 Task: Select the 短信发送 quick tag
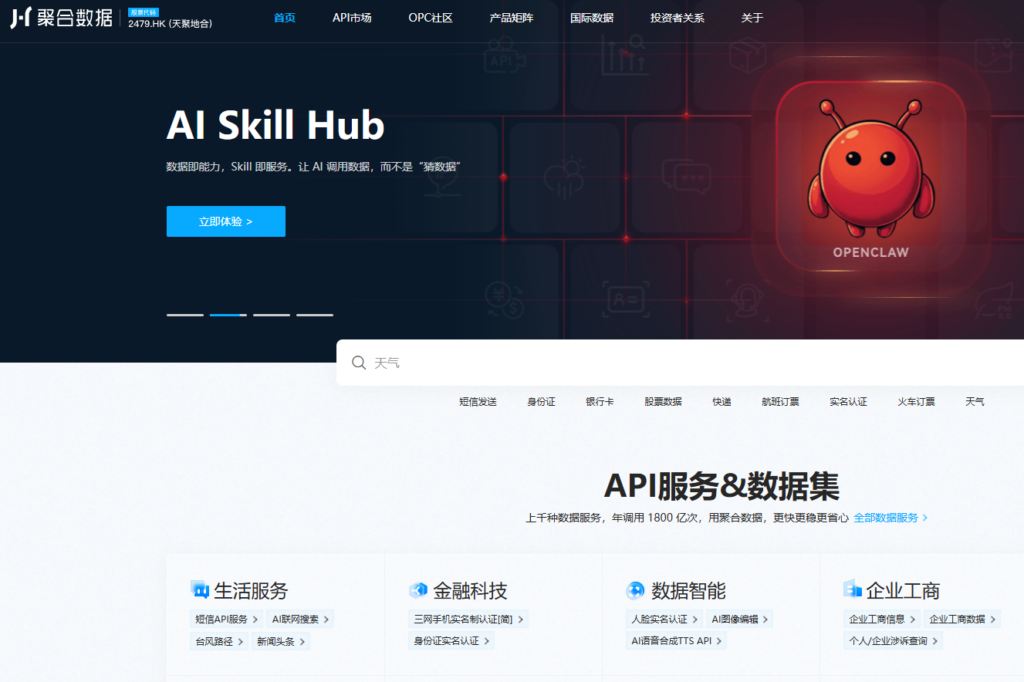coord(478,400)
